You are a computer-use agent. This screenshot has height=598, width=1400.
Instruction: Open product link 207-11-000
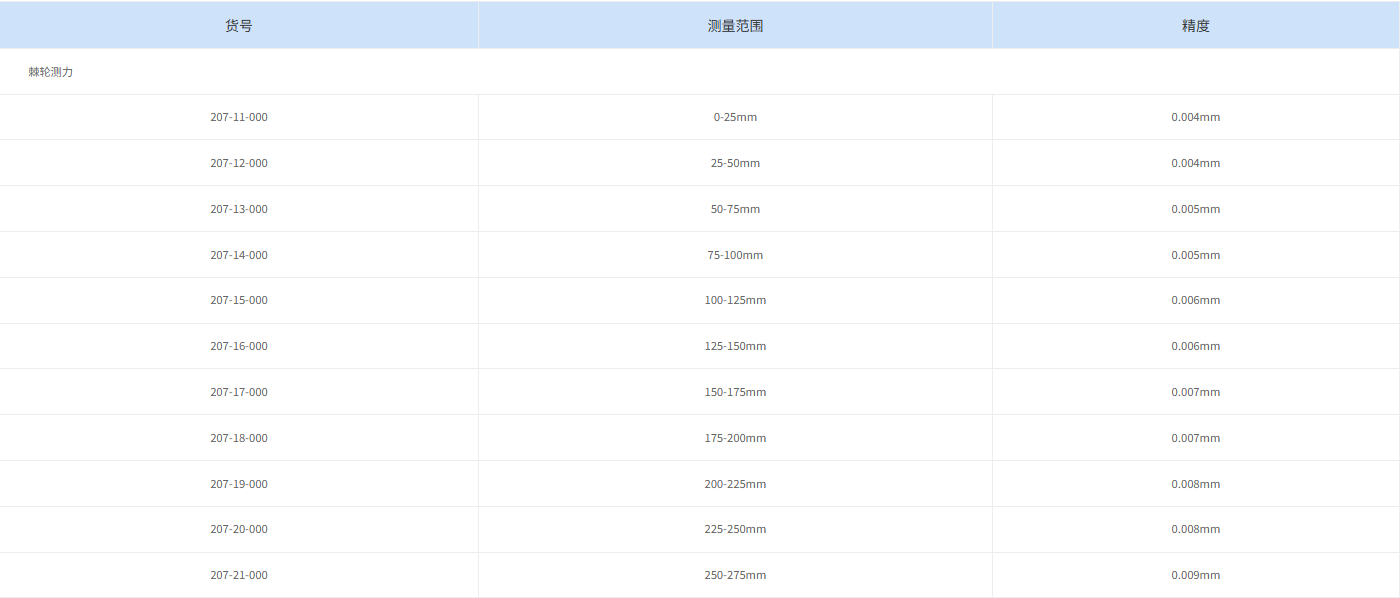coord(238,117)
